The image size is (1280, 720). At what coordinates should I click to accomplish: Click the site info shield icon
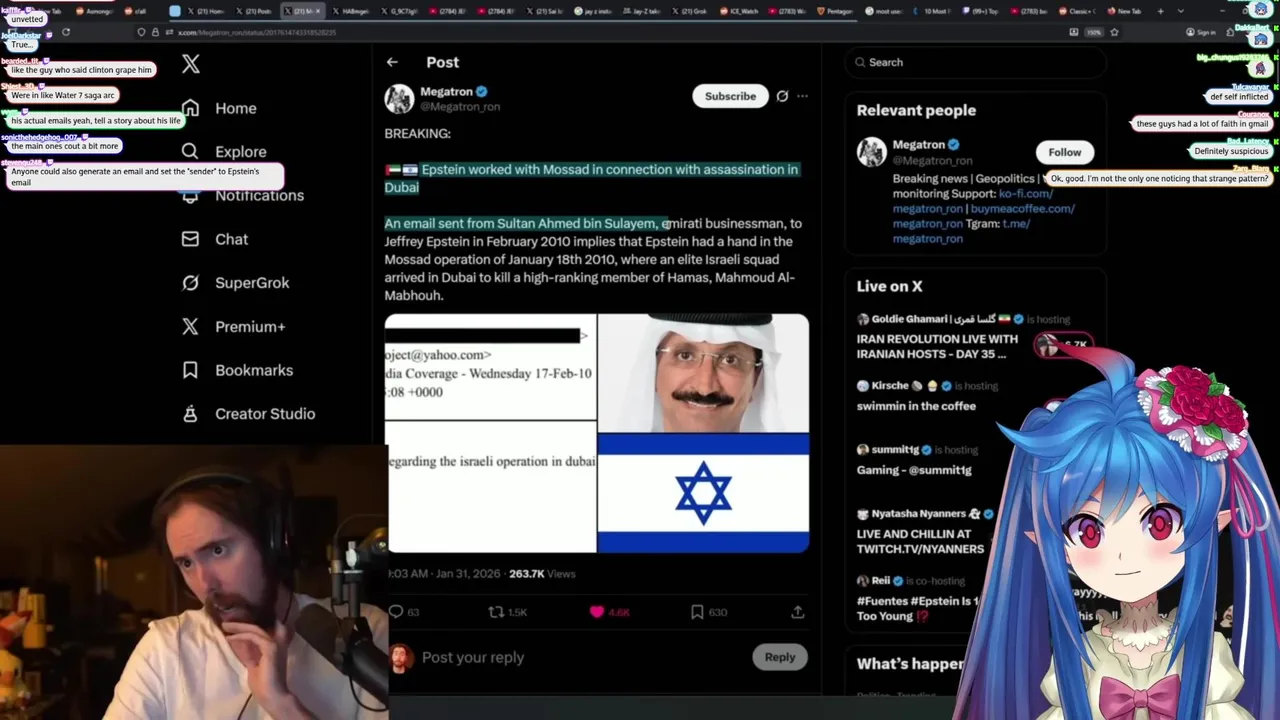coord(141,32)
